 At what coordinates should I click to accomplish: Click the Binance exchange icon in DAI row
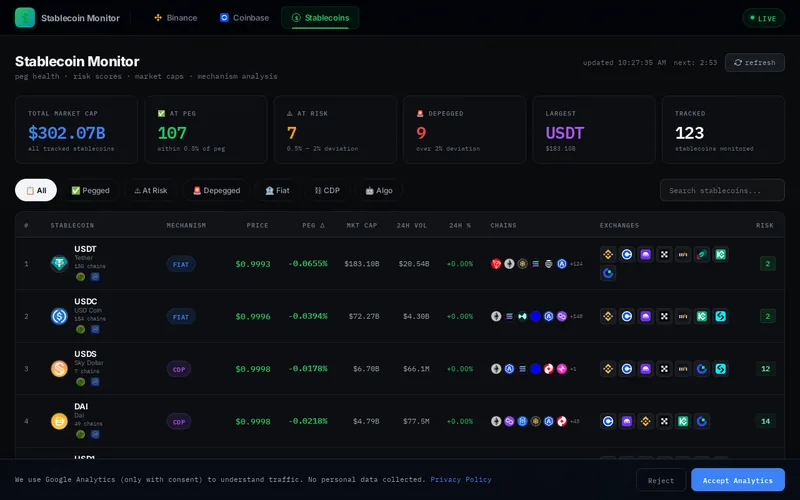(645, 421)
